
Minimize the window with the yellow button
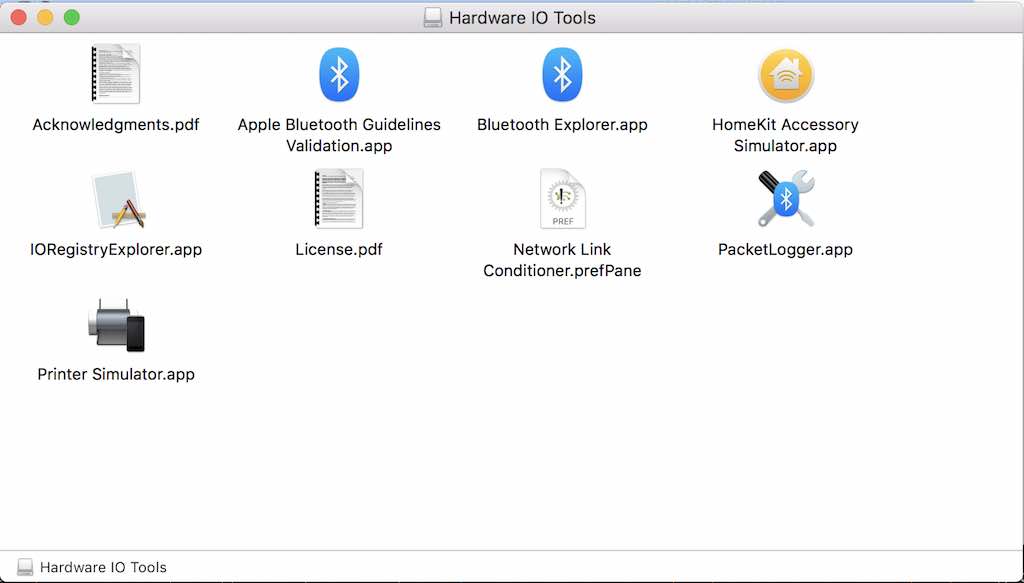[45, 18]
